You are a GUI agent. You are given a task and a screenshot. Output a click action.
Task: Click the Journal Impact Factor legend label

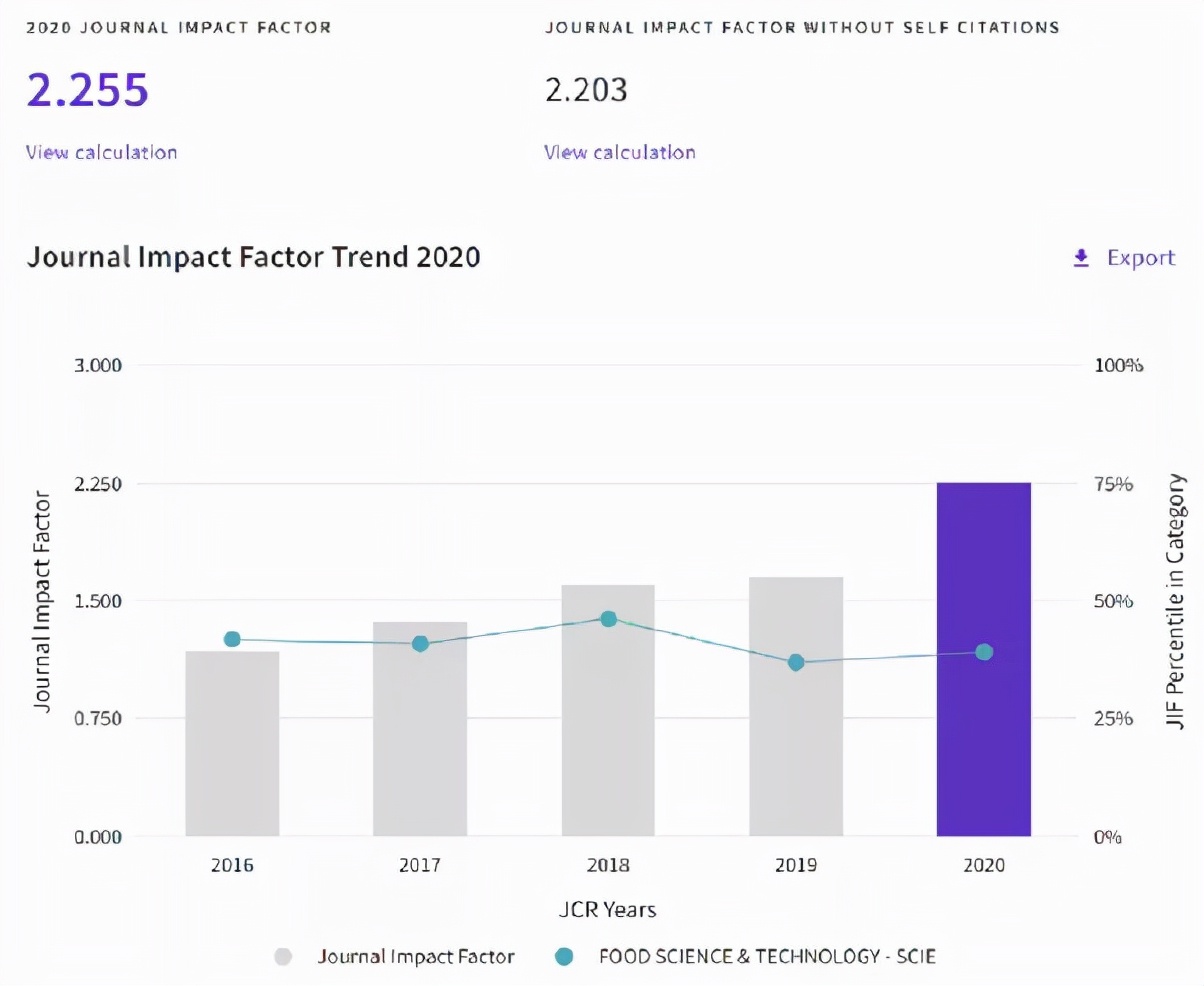point(416,956)
